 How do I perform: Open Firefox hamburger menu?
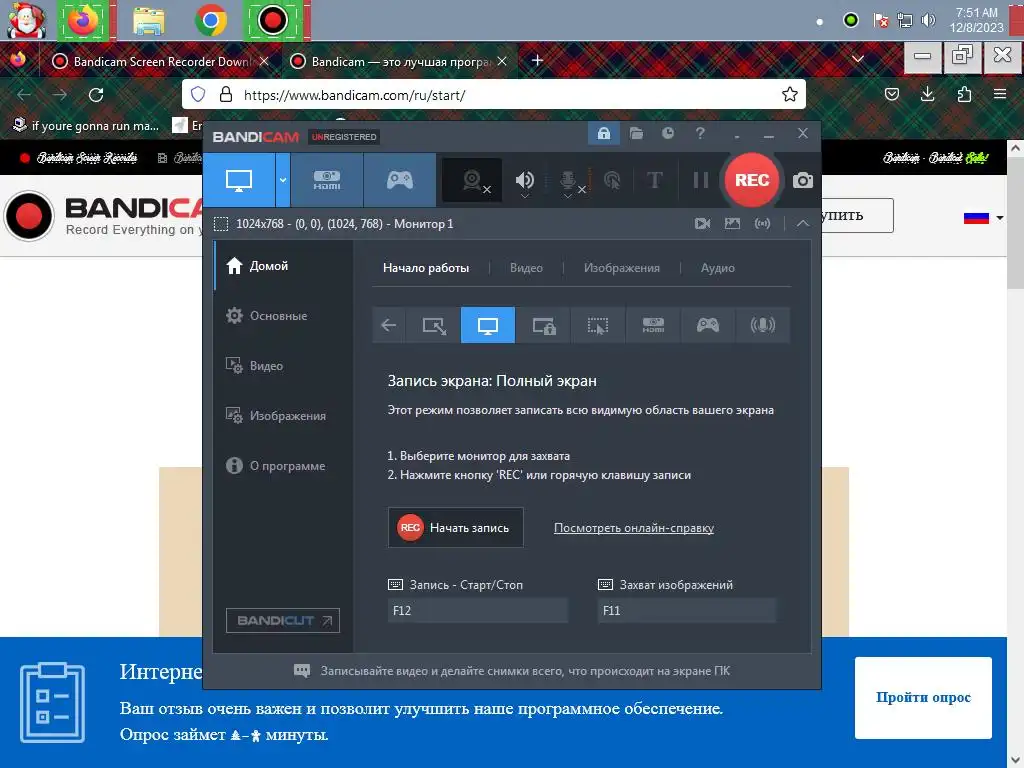[1000, 95]
